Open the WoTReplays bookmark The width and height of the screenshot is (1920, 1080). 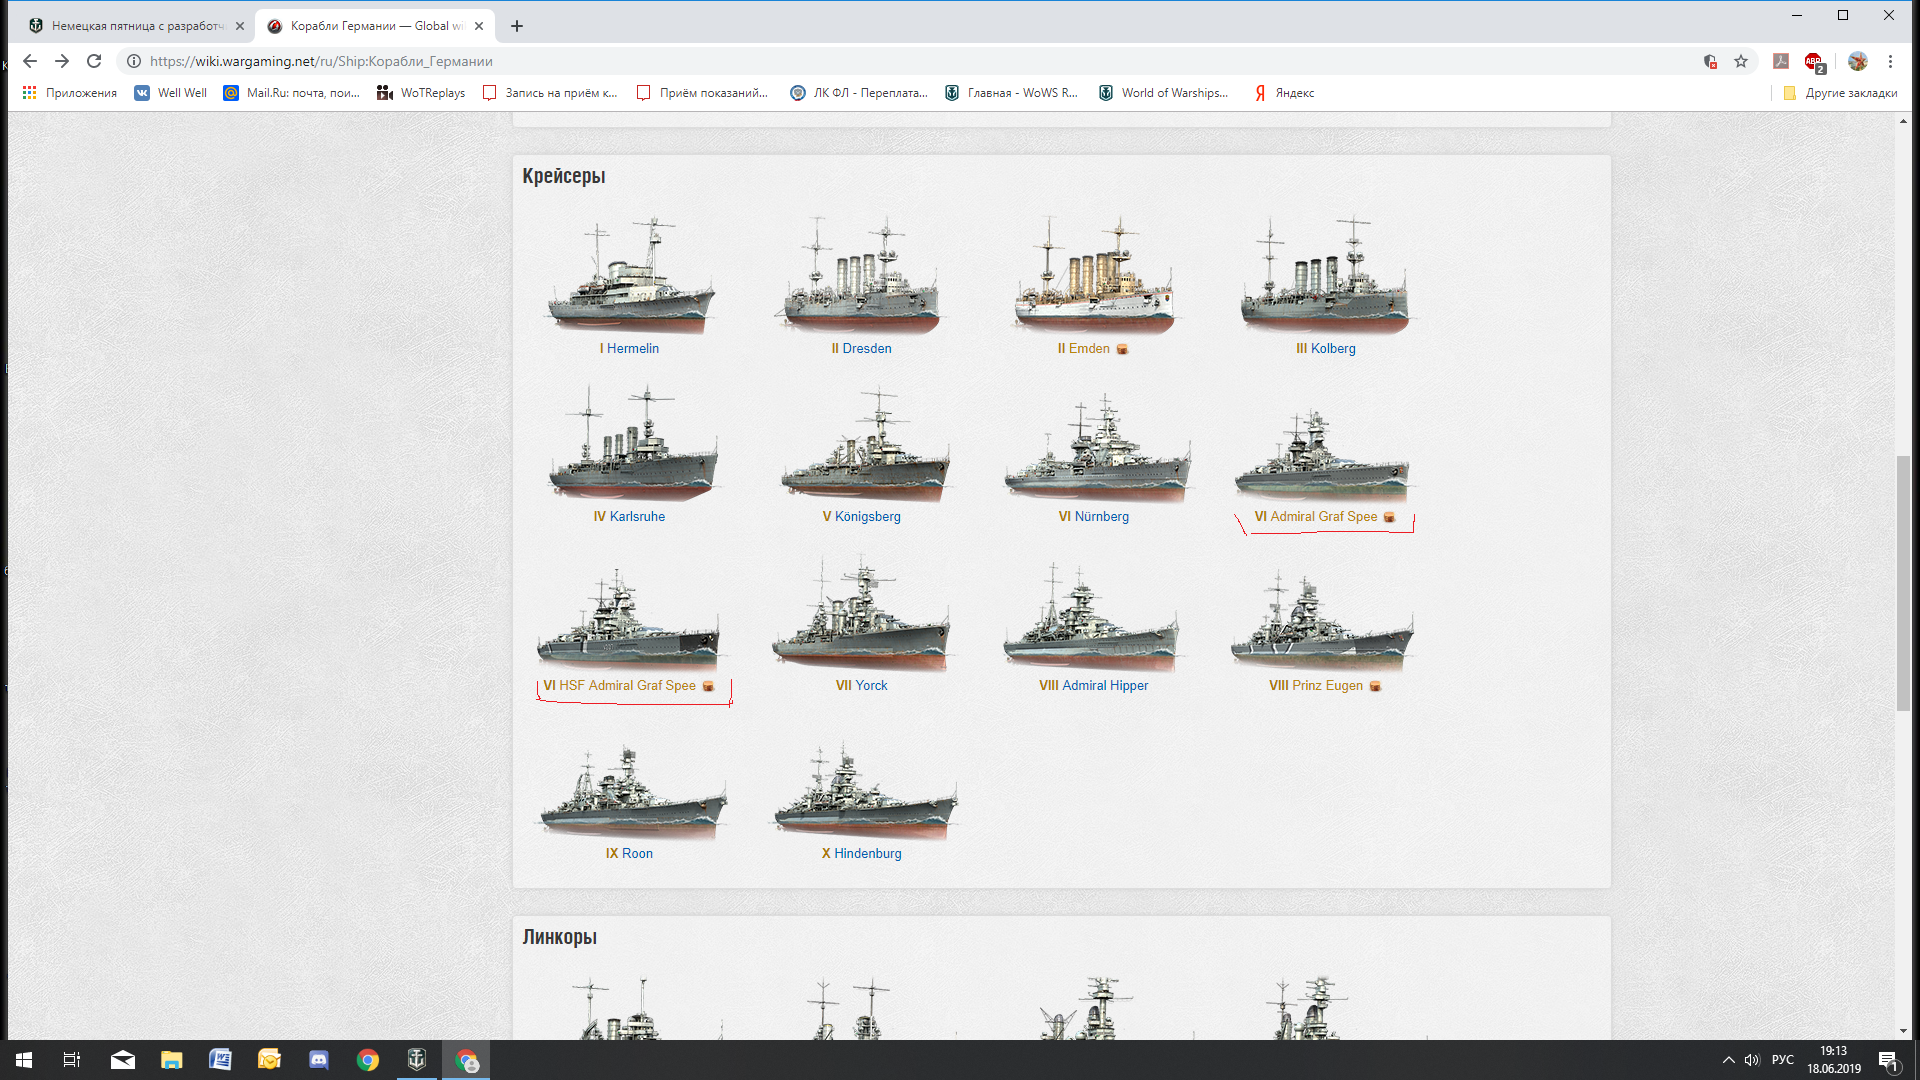point(421,93)
